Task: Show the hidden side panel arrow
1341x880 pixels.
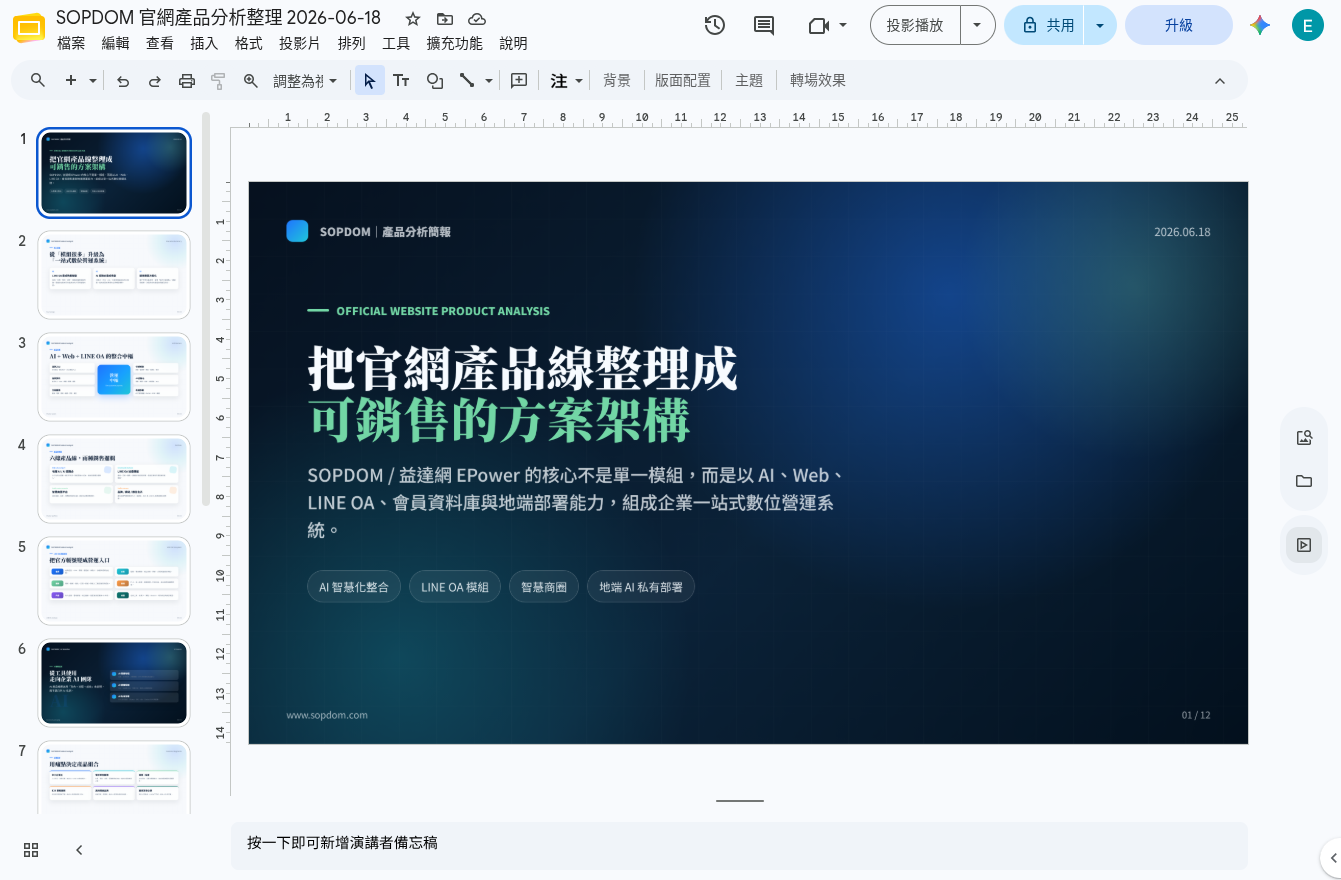Action: (x=1332, y=858)
